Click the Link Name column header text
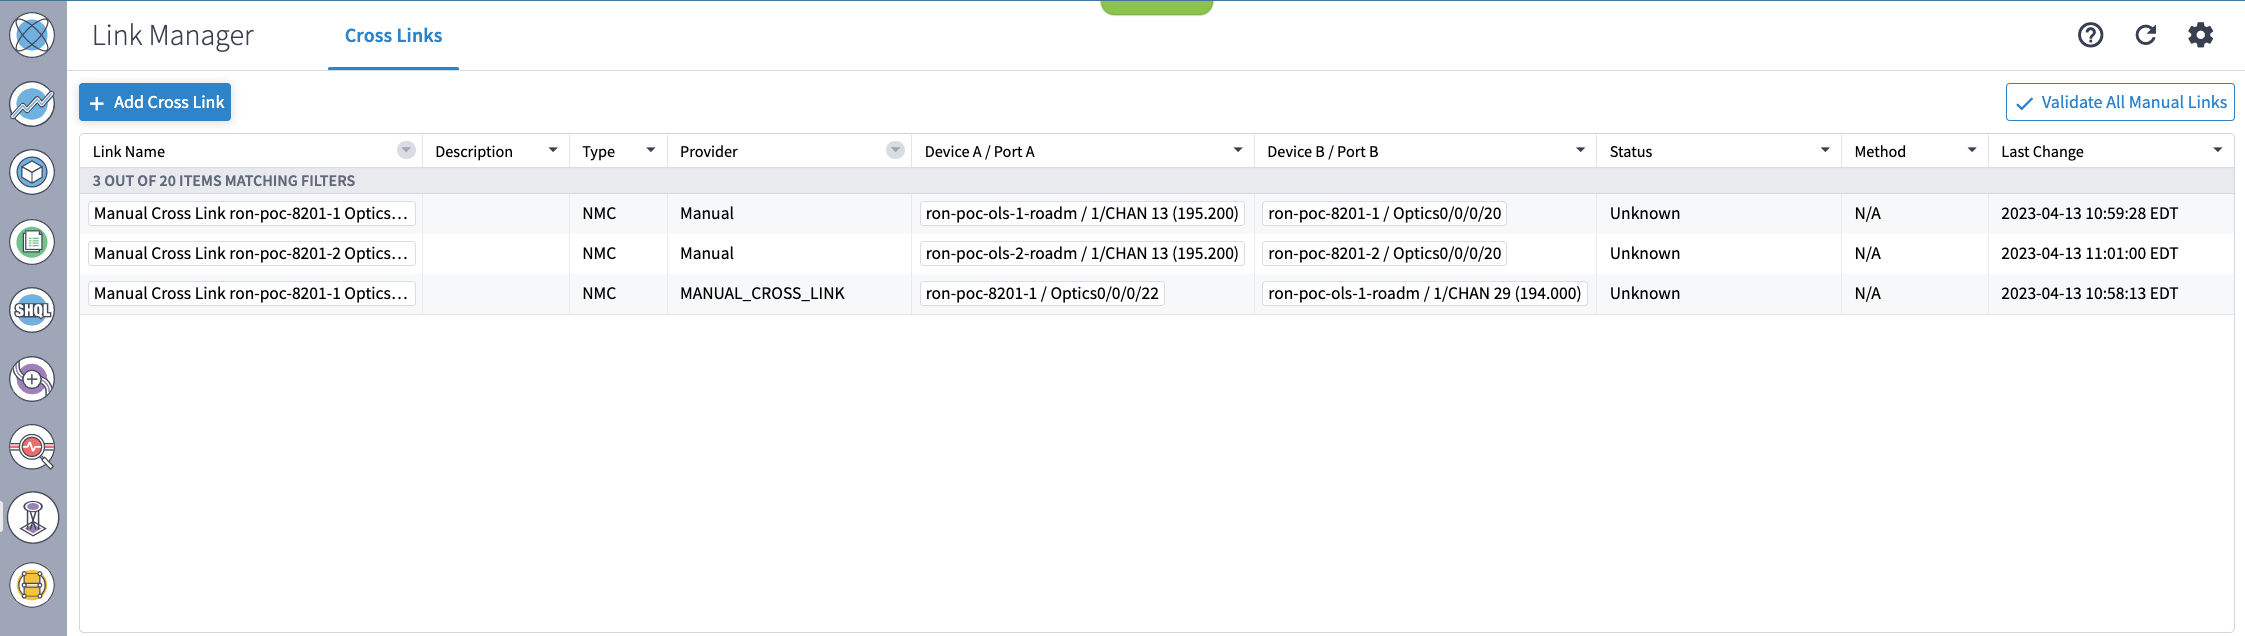The width and height of the screenshot is (2245, 636). click(x=129, y=151)
